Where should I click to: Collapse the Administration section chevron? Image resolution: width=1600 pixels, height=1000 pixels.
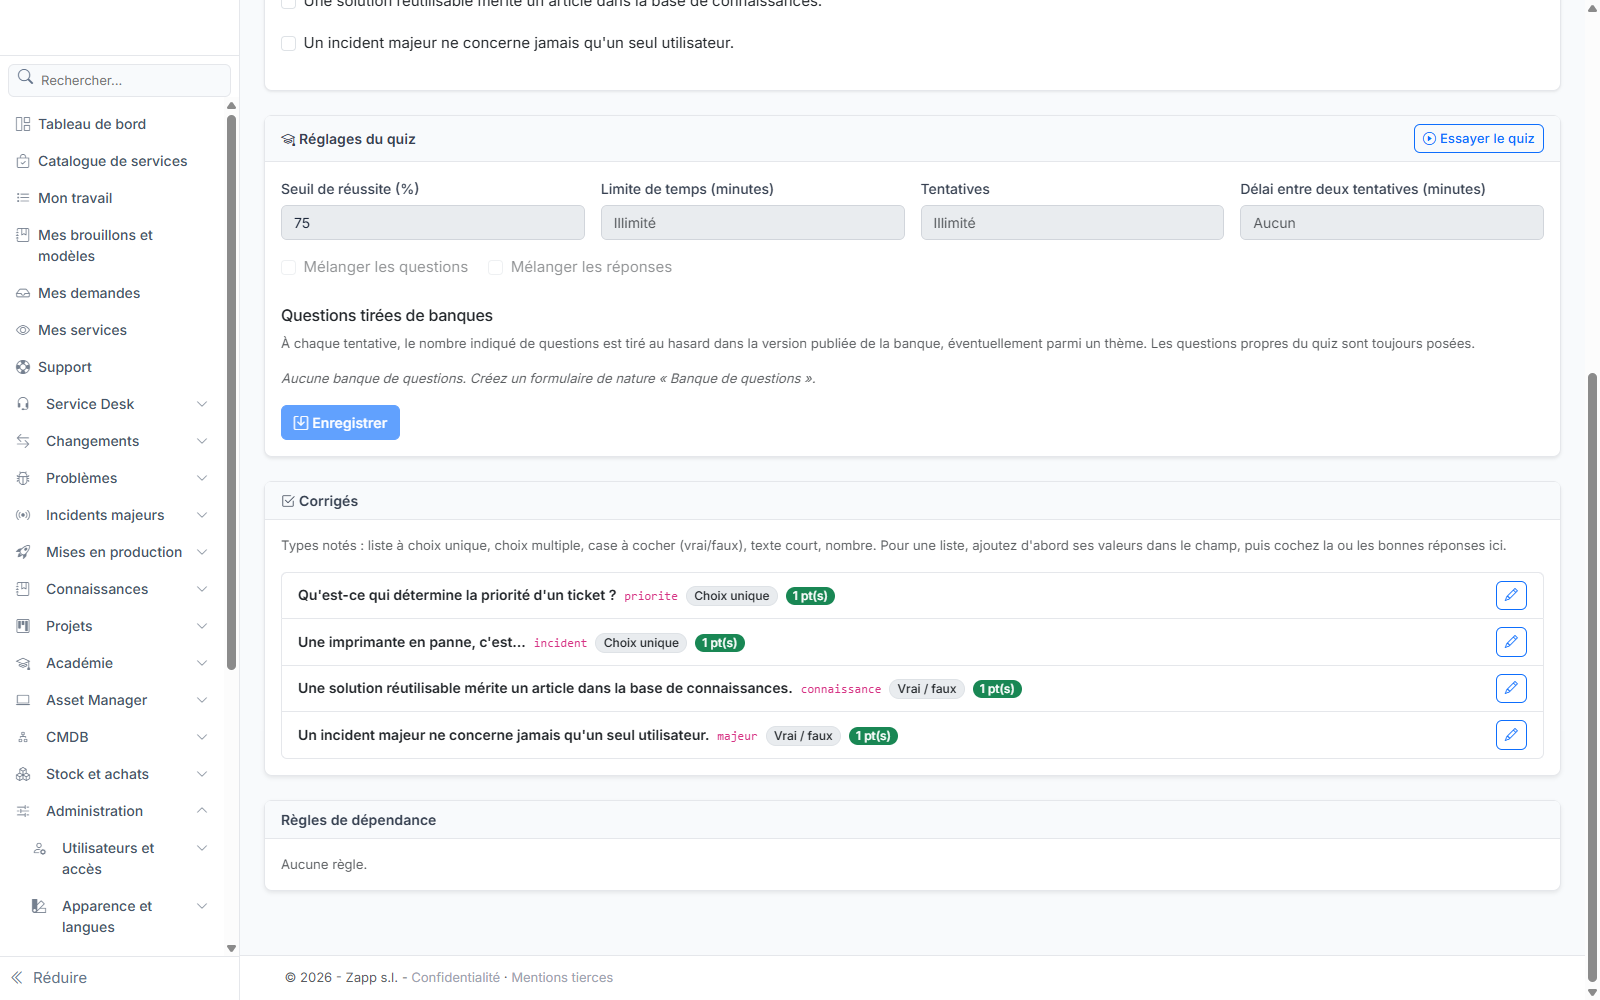point(202,811)
